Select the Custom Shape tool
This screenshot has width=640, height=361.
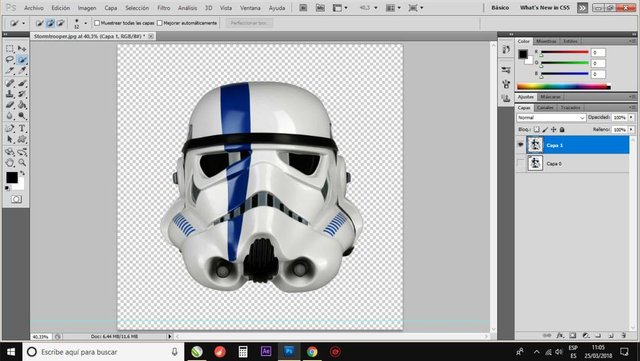coord(22,140)
